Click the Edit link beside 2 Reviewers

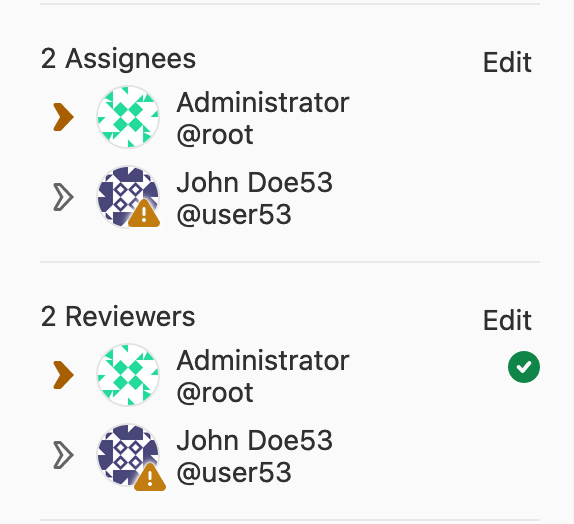[507, 320]
